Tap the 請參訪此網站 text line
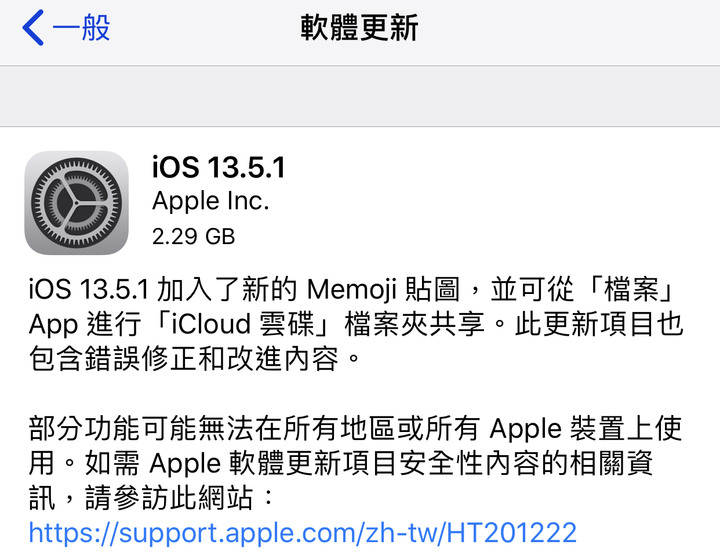Screen dimensions: 720x552 pyautogui.click(x=152, y=497)
